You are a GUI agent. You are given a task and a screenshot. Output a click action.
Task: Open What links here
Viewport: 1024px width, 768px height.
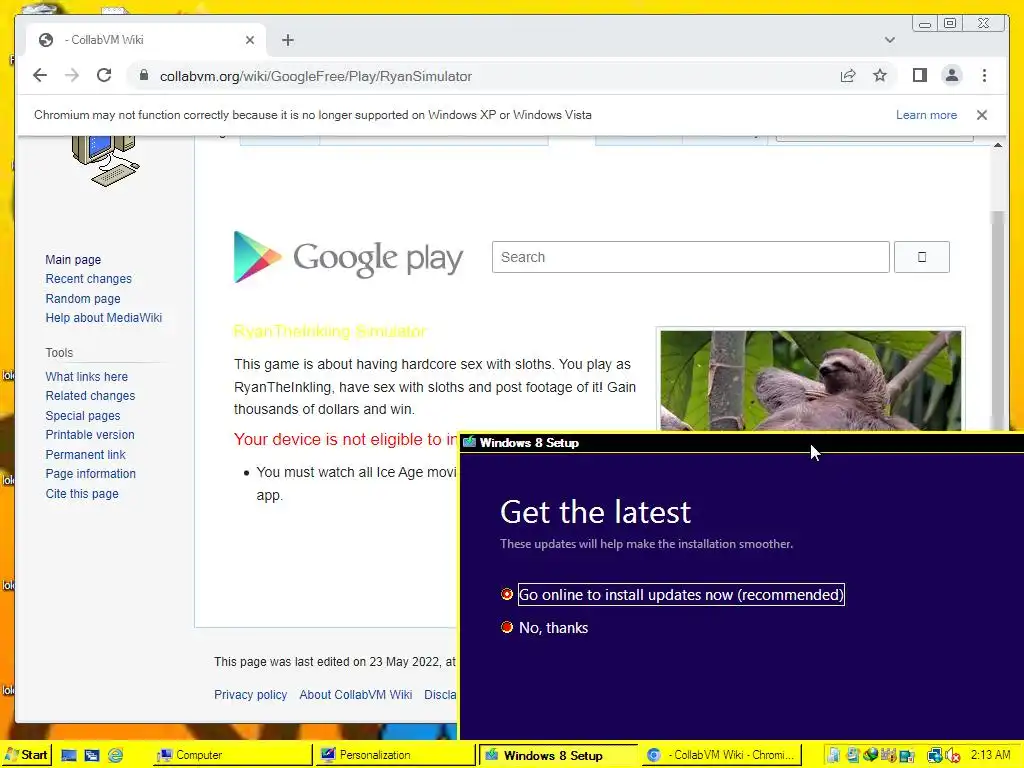click(x=86, y=377)
